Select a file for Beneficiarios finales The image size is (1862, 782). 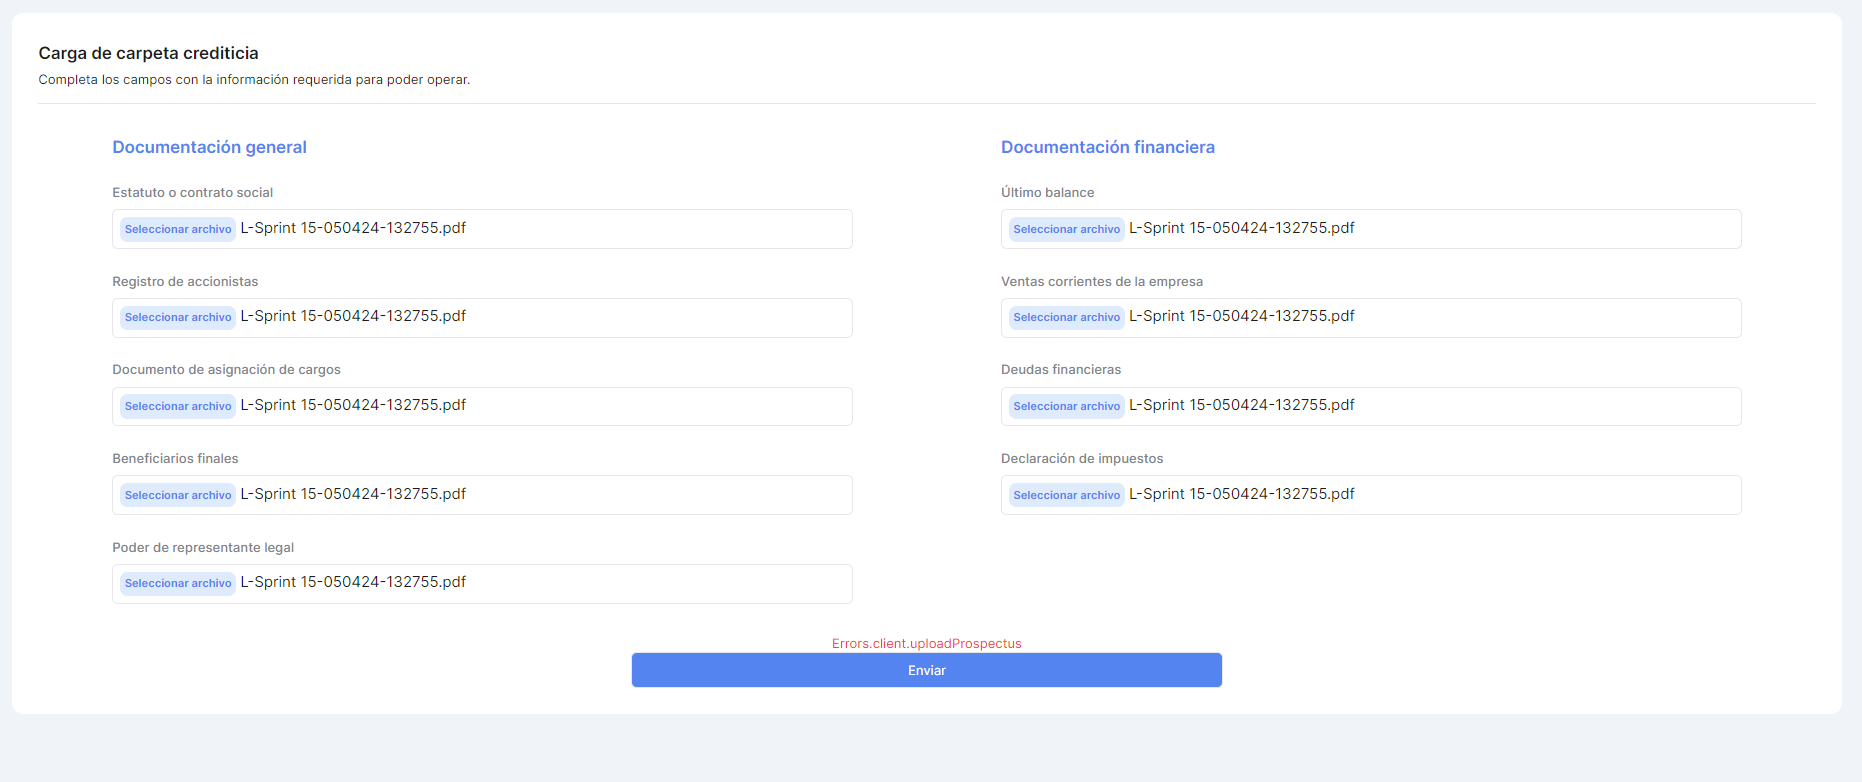pos(178,495)
